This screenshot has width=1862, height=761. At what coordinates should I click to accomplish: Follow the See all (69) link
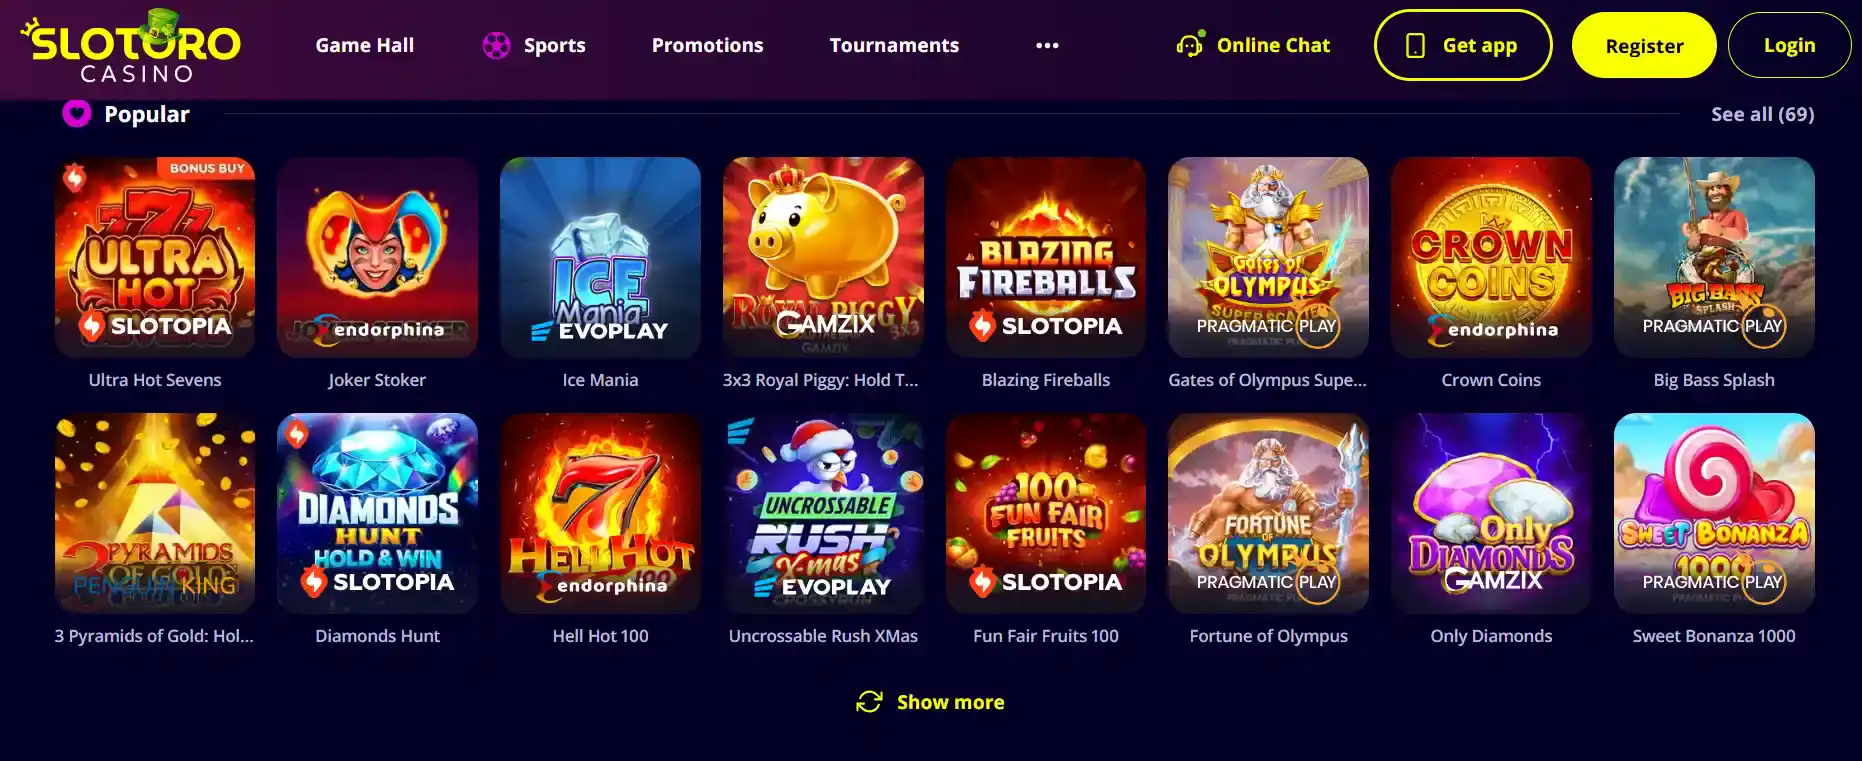click(1762, 114)
